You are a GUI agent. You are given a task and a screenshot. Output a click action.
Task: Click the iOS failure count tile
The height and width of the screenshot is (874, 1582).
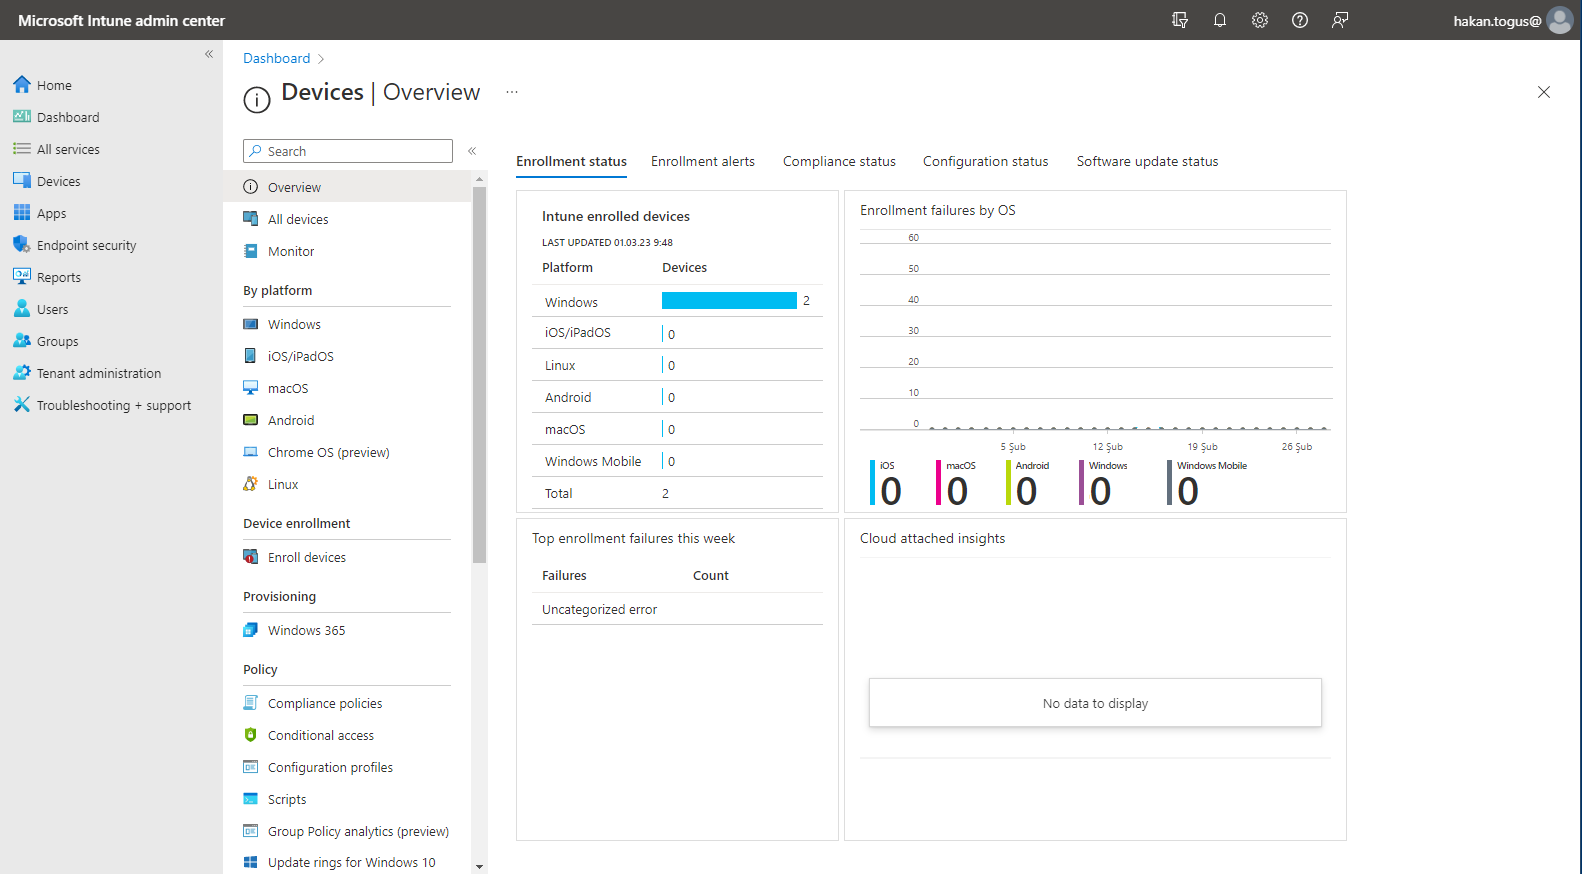pos(887,483)
